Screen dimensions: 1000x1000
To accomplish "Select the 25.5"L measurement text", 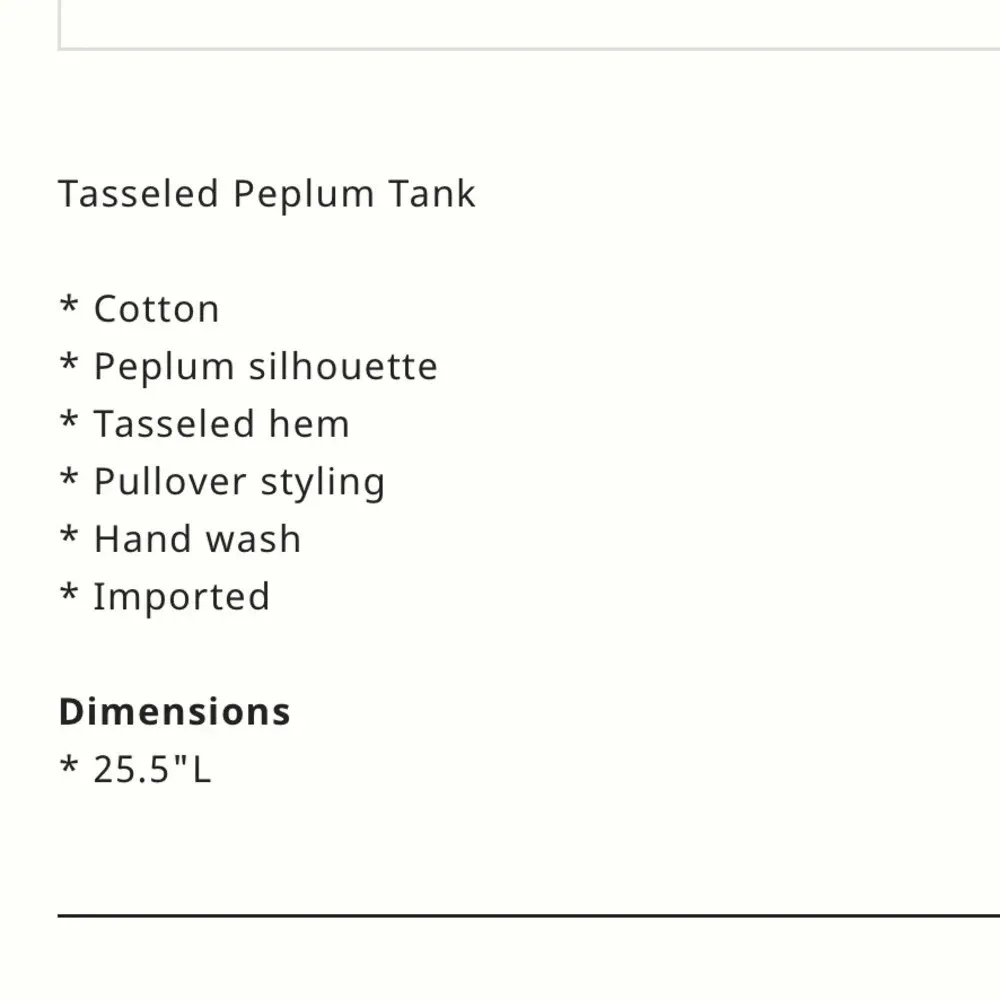I will point(152,770).
